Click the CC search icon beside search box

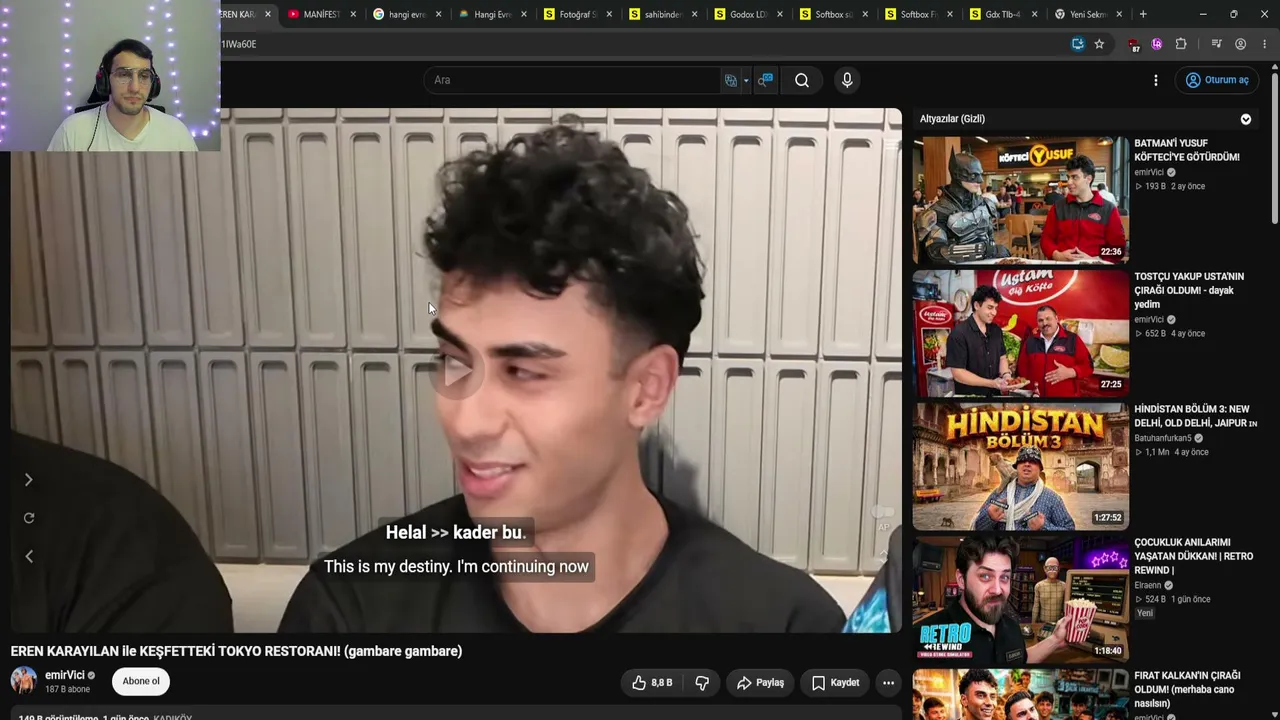click(x=765, y=80)
